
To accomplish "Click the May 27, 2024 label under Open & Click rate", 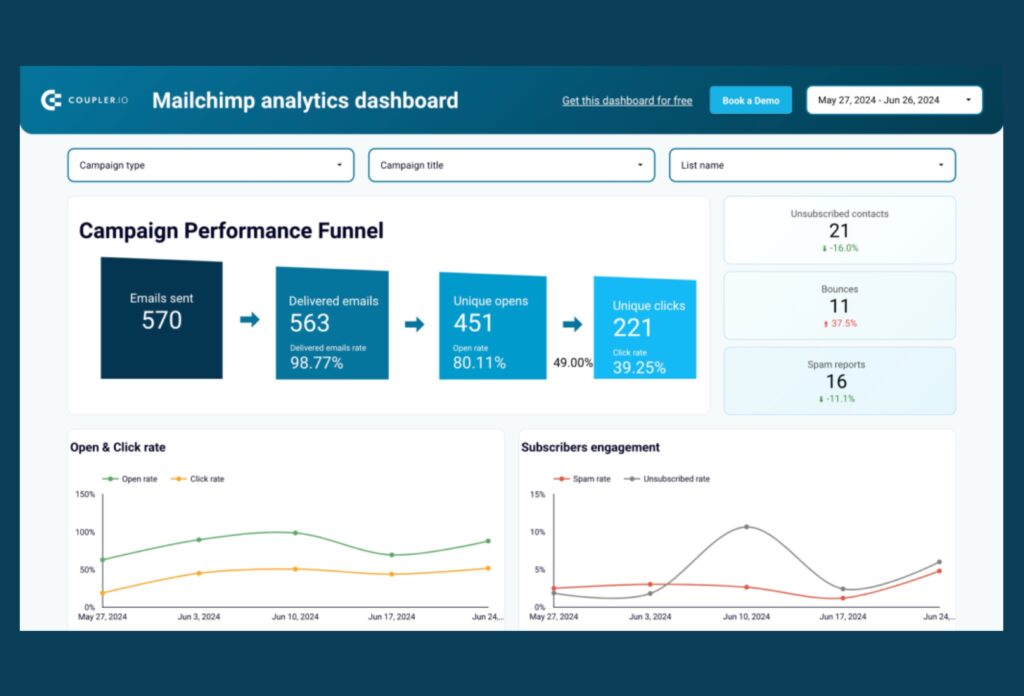I will [x=103, y=616].
